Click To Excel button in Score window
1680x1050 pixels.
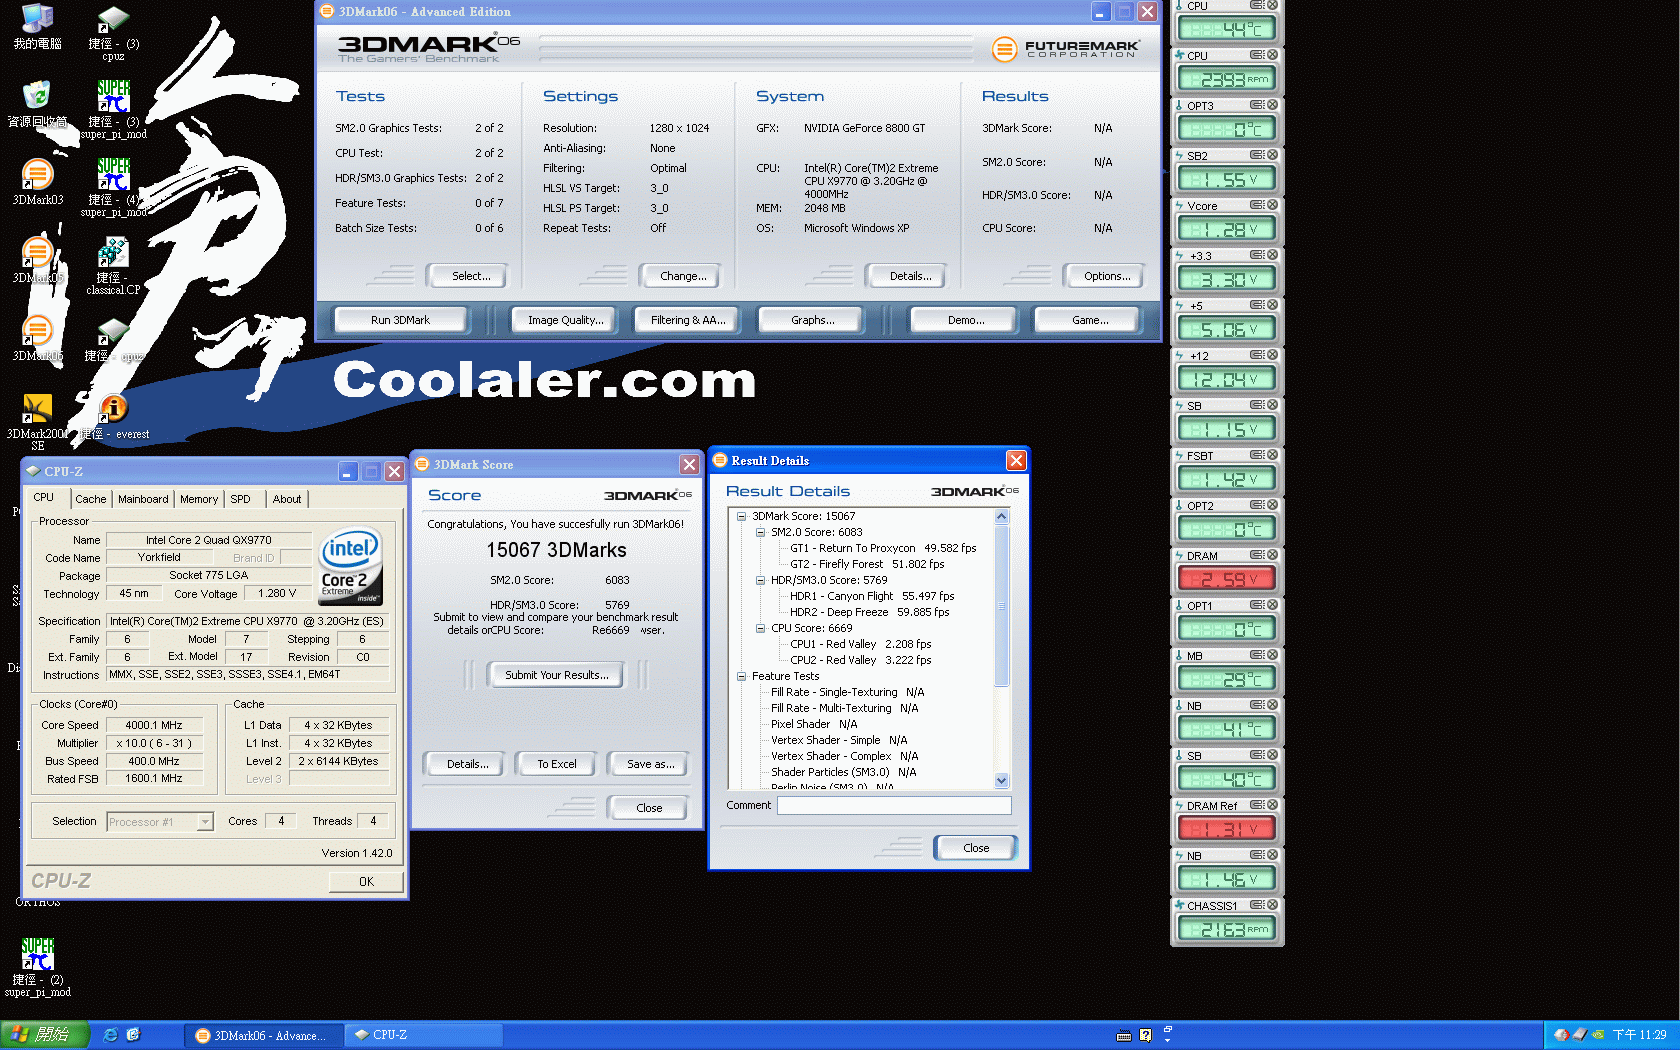[x=556, y=764]
